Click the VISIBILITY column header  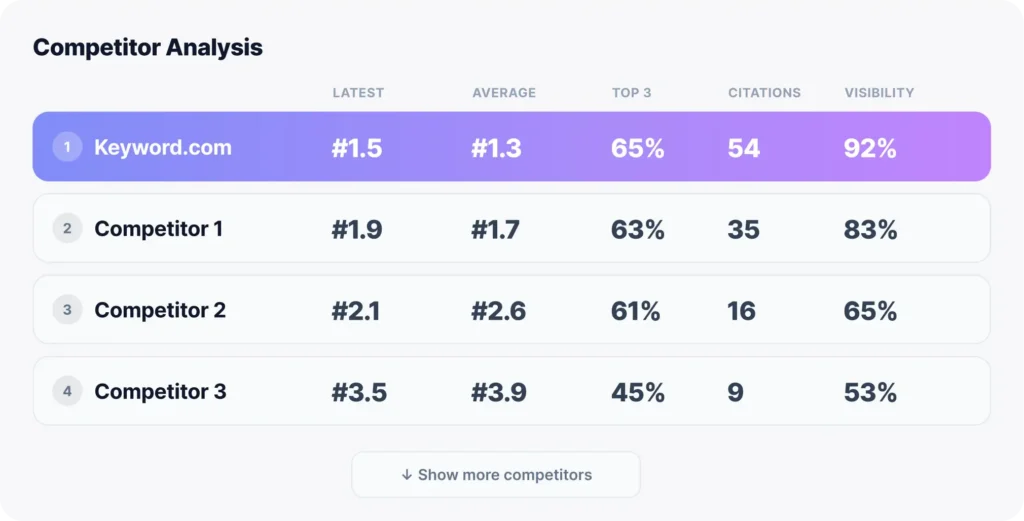pyautogui.click(x=879, y=93)
